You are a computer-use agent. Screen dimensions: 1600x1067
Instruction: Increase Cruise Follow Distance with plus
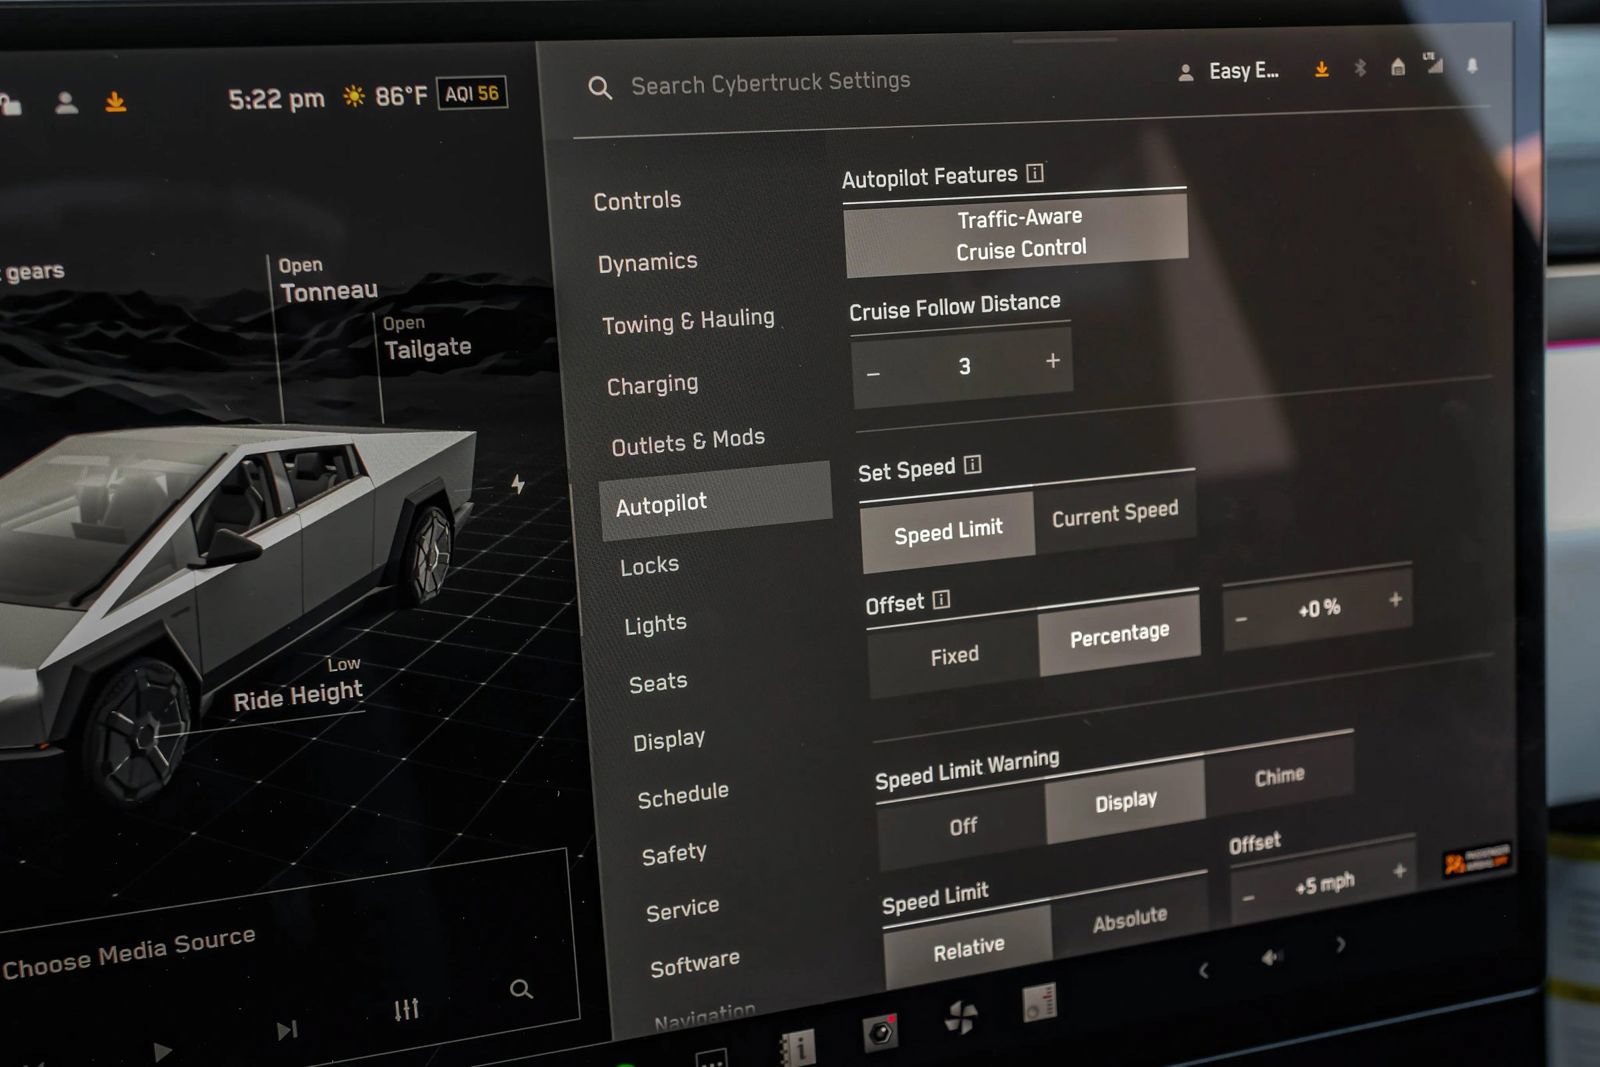1052,361
